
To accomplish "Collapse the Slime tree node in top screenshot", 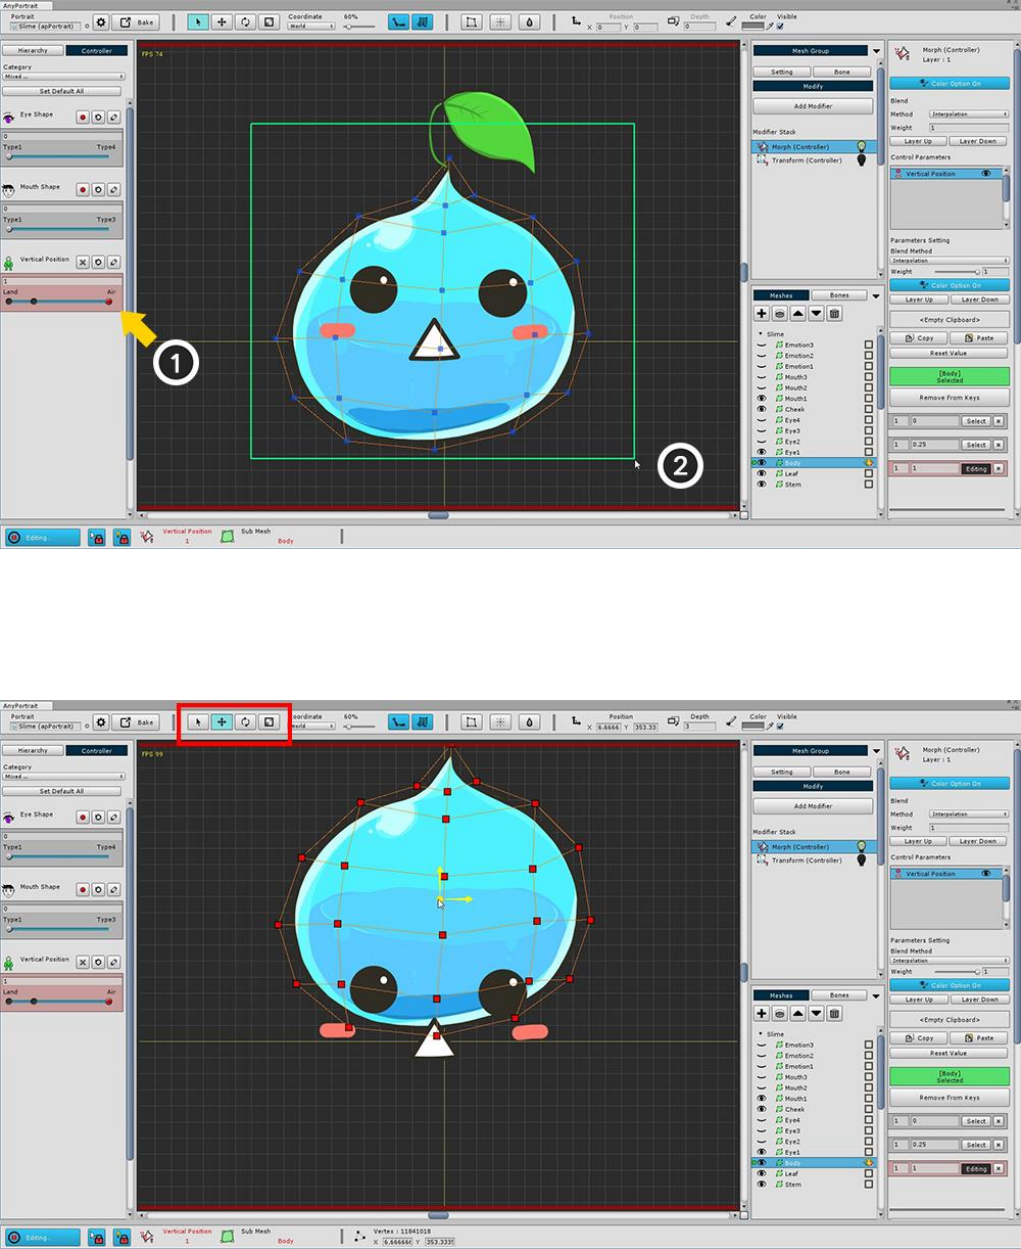I will (x=760, y=334).
